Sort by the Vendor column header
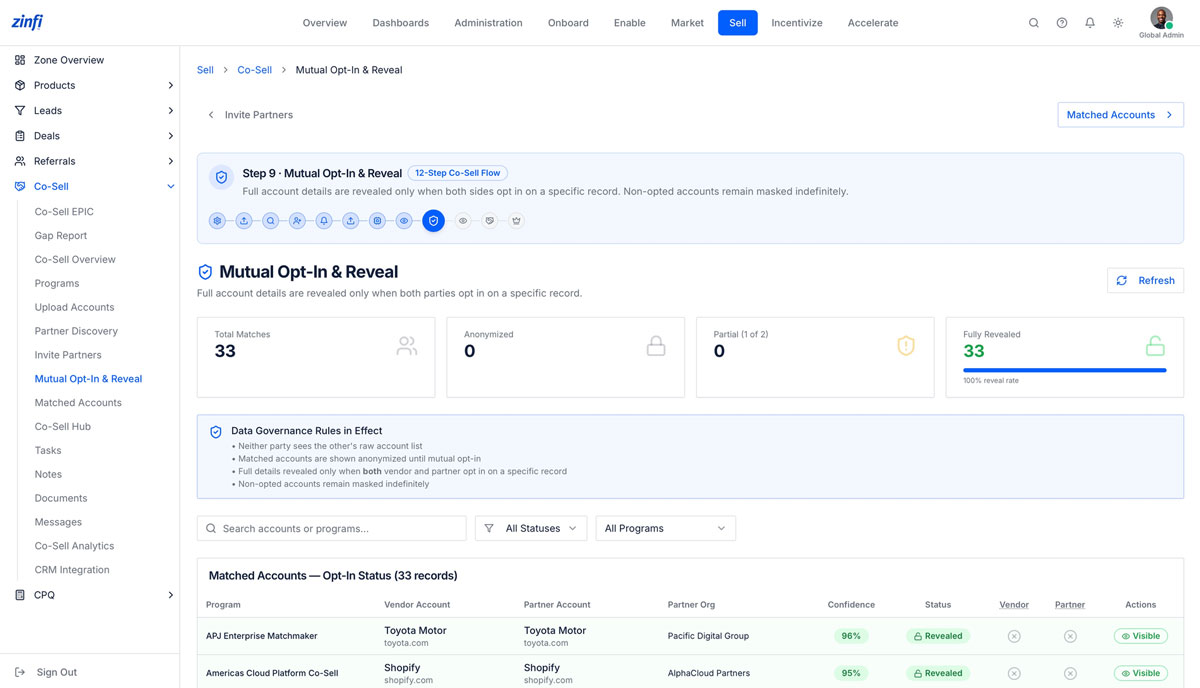This screenshot has width=1200, height=688. 1014,605
